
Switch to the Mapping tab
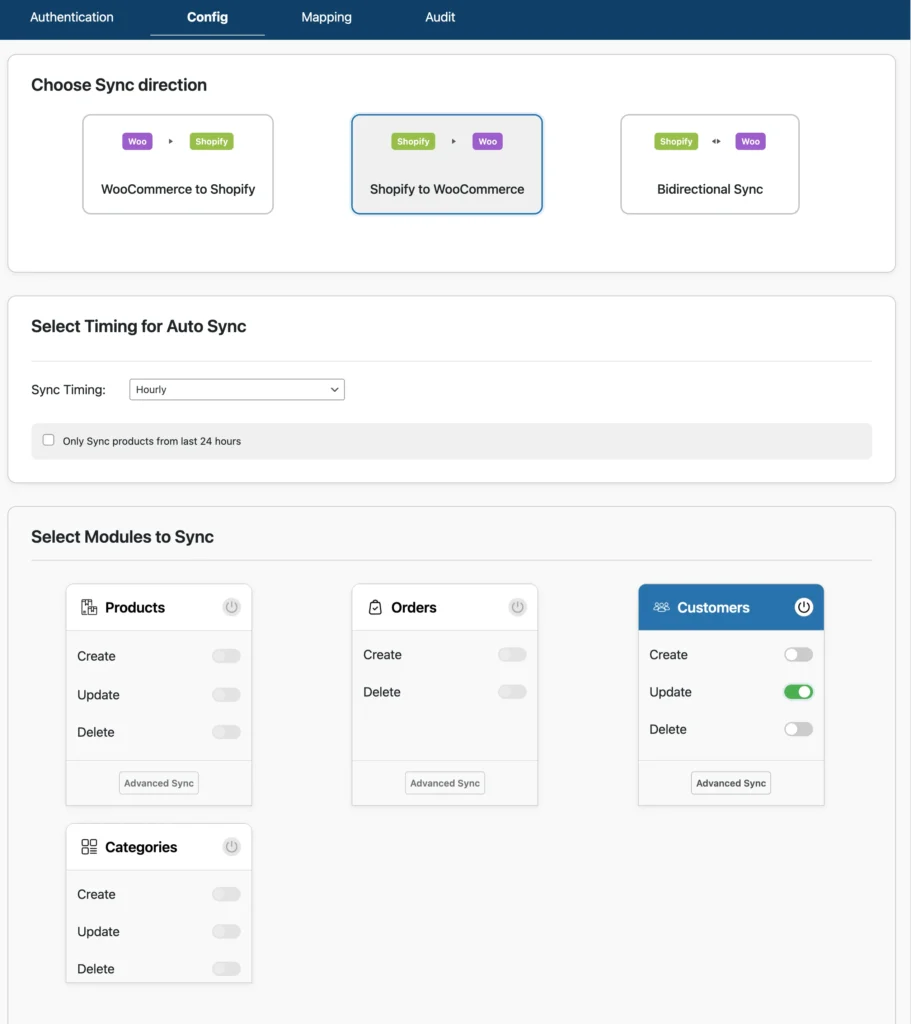pos(326,17)
